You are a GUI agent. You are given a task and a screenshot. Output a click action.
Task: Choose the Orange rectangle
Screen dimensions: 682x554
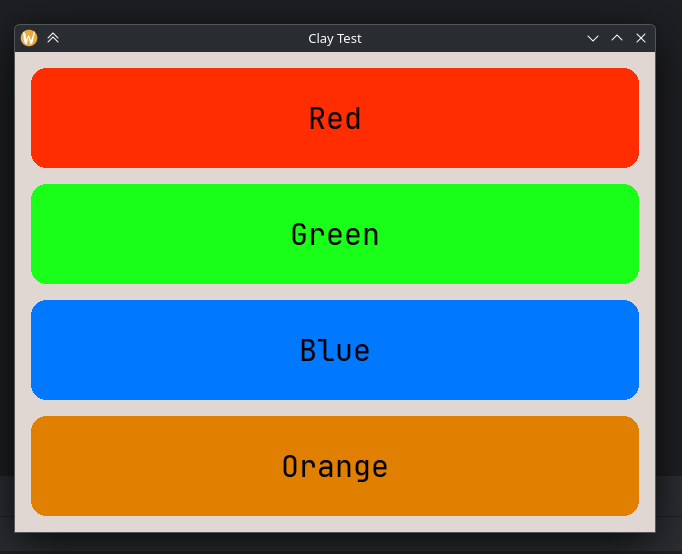coord(150,466)
